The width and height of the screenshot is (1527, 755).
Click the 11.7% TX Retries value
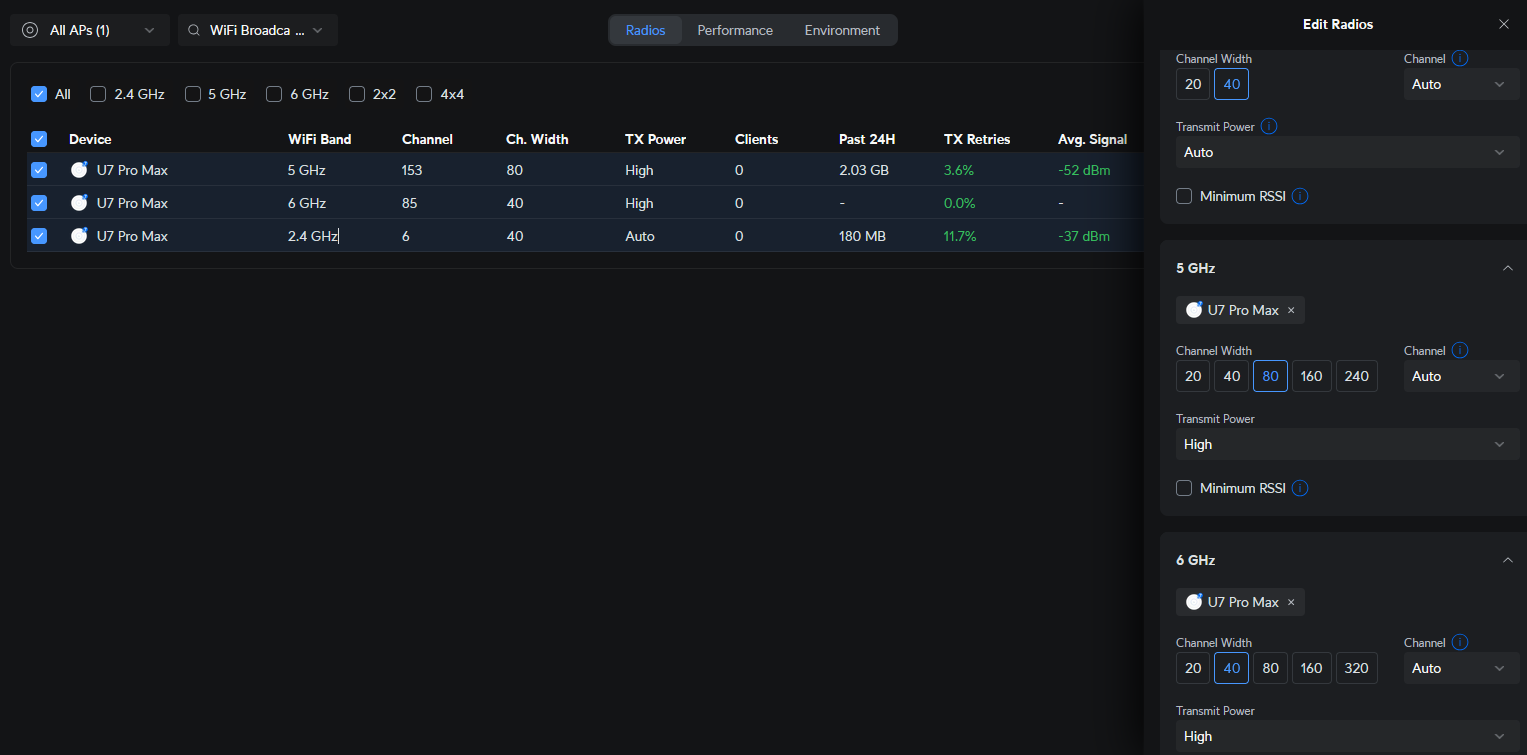pos(960,236)
